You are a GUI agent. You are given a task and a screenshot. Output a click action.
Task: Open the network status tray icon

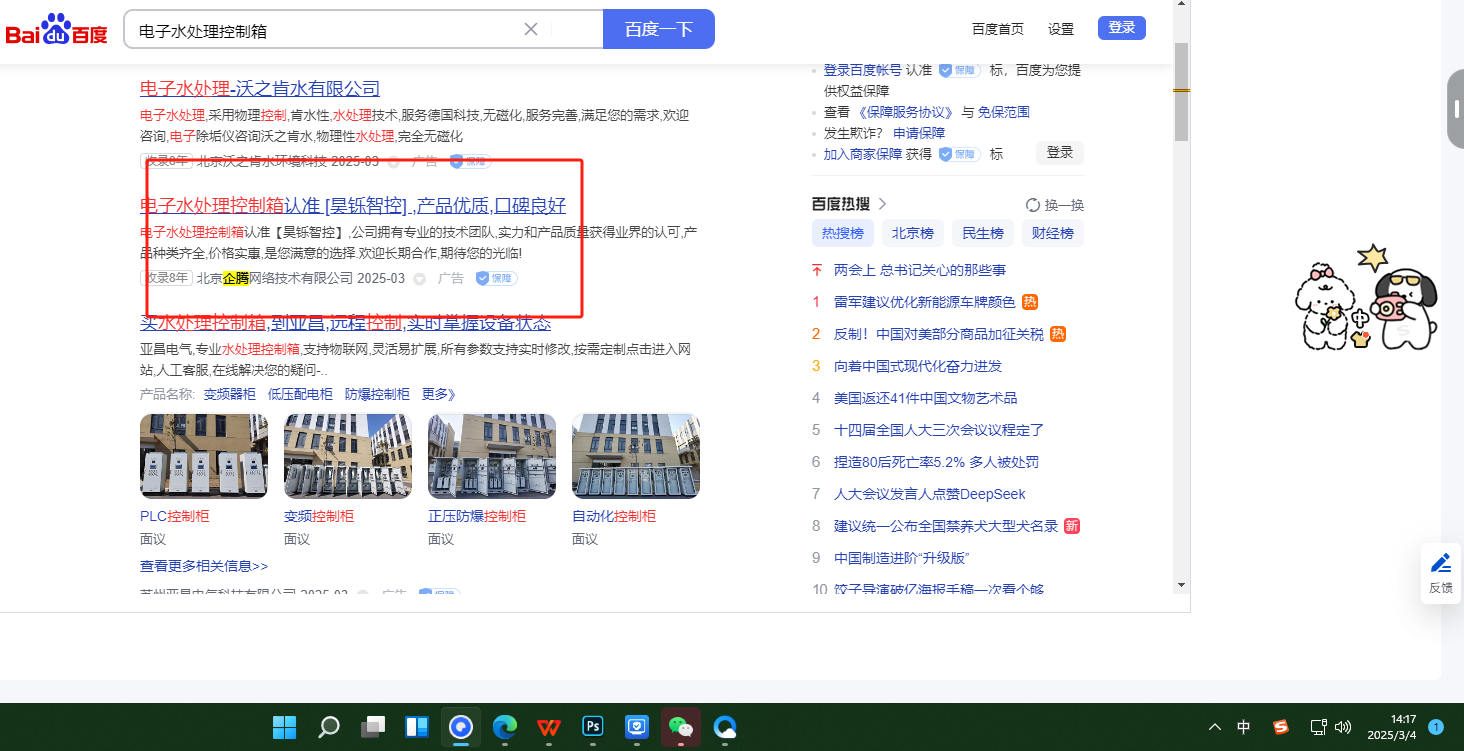(x=1319, y=727)
